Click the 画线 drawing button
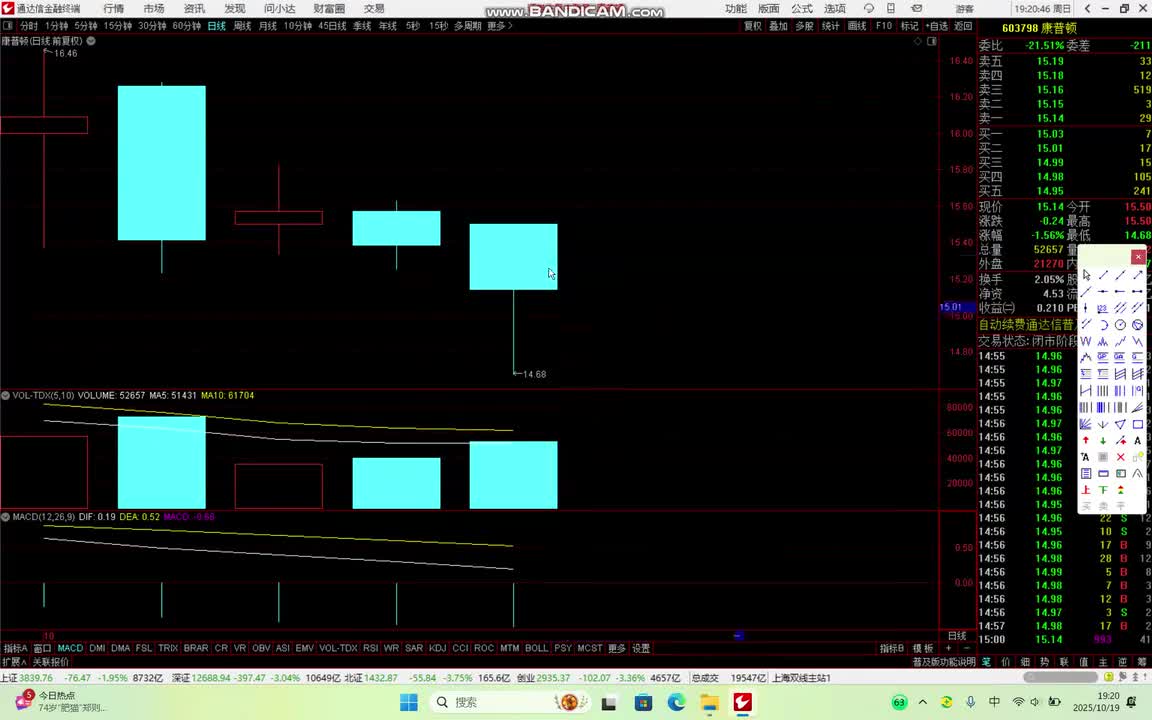 pyautogui.click(x=857, y=26)
